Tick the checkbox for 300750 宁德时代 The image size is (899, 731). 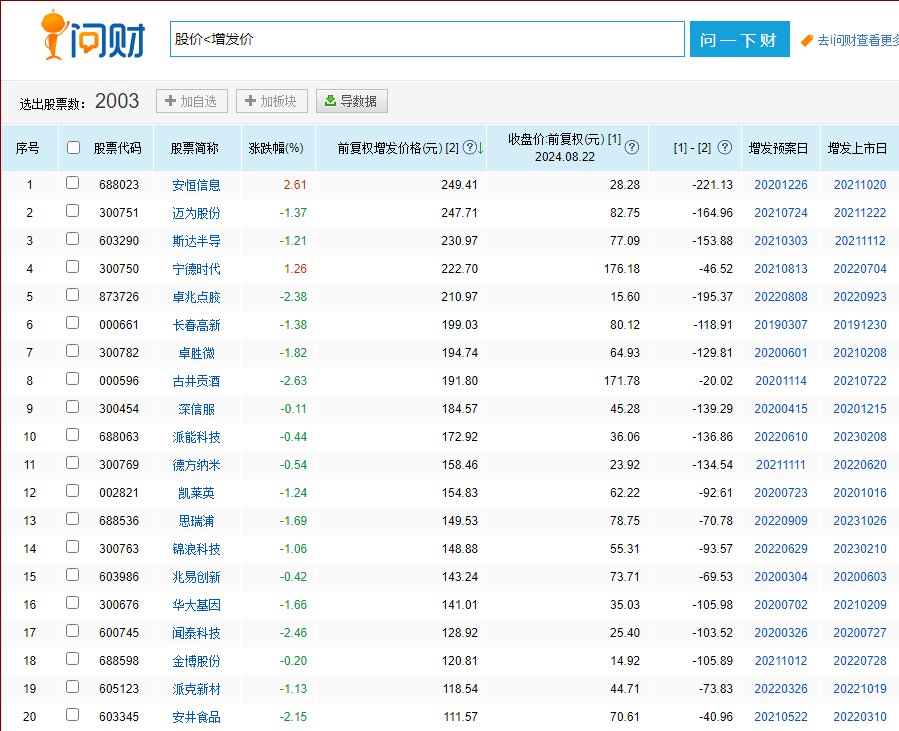click(x=72, y=267)
